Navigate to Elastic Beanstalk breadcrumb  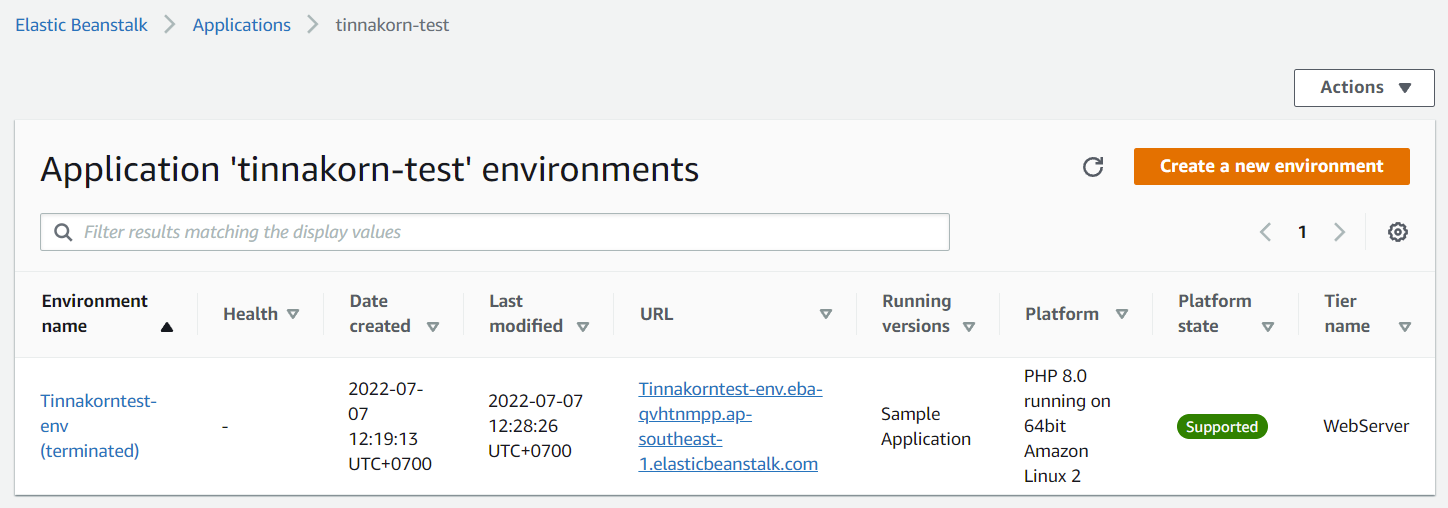[81, 25]
